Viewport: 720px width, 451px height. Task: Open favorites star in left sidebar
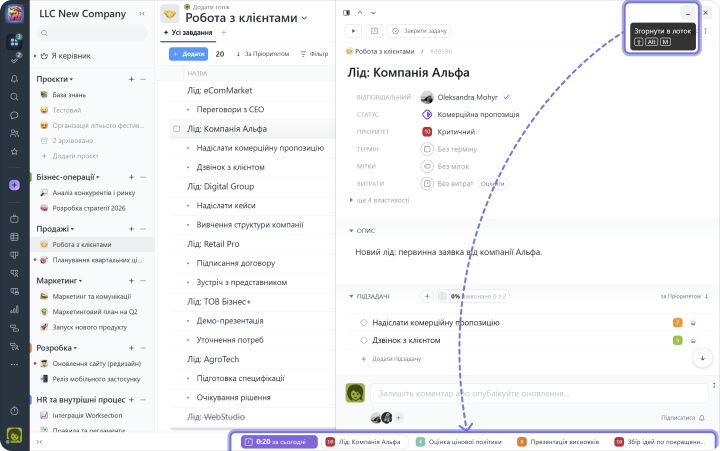(14, 151)
